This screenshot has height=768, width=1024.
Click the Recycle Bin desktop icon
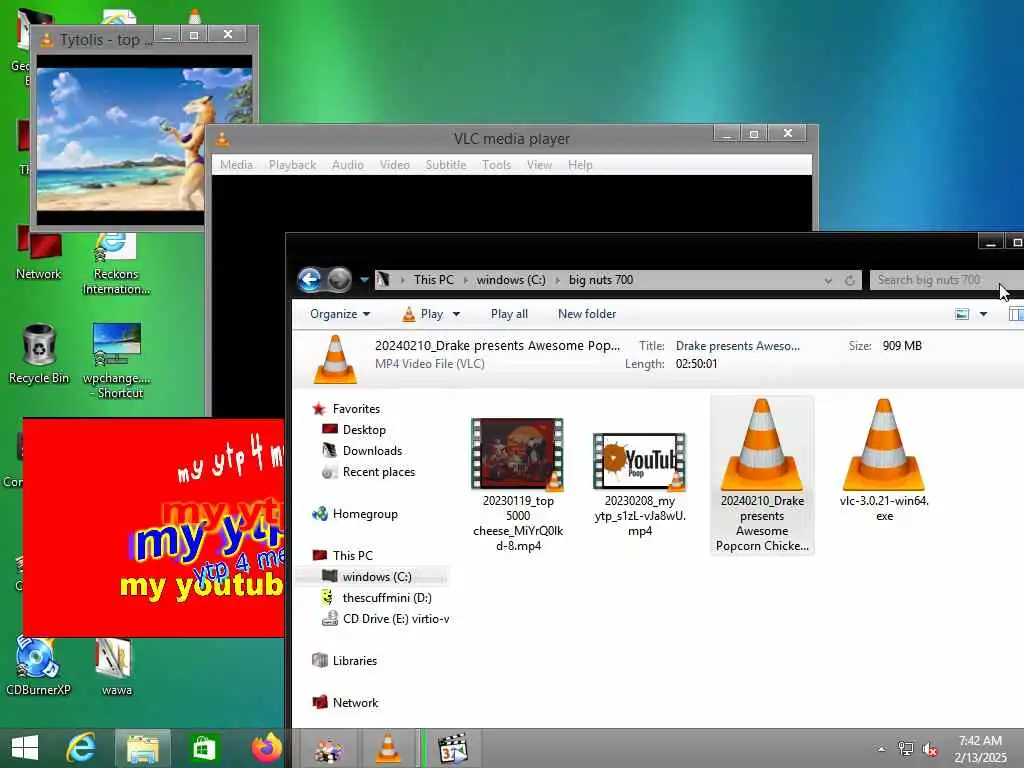[x=39, y=353]
